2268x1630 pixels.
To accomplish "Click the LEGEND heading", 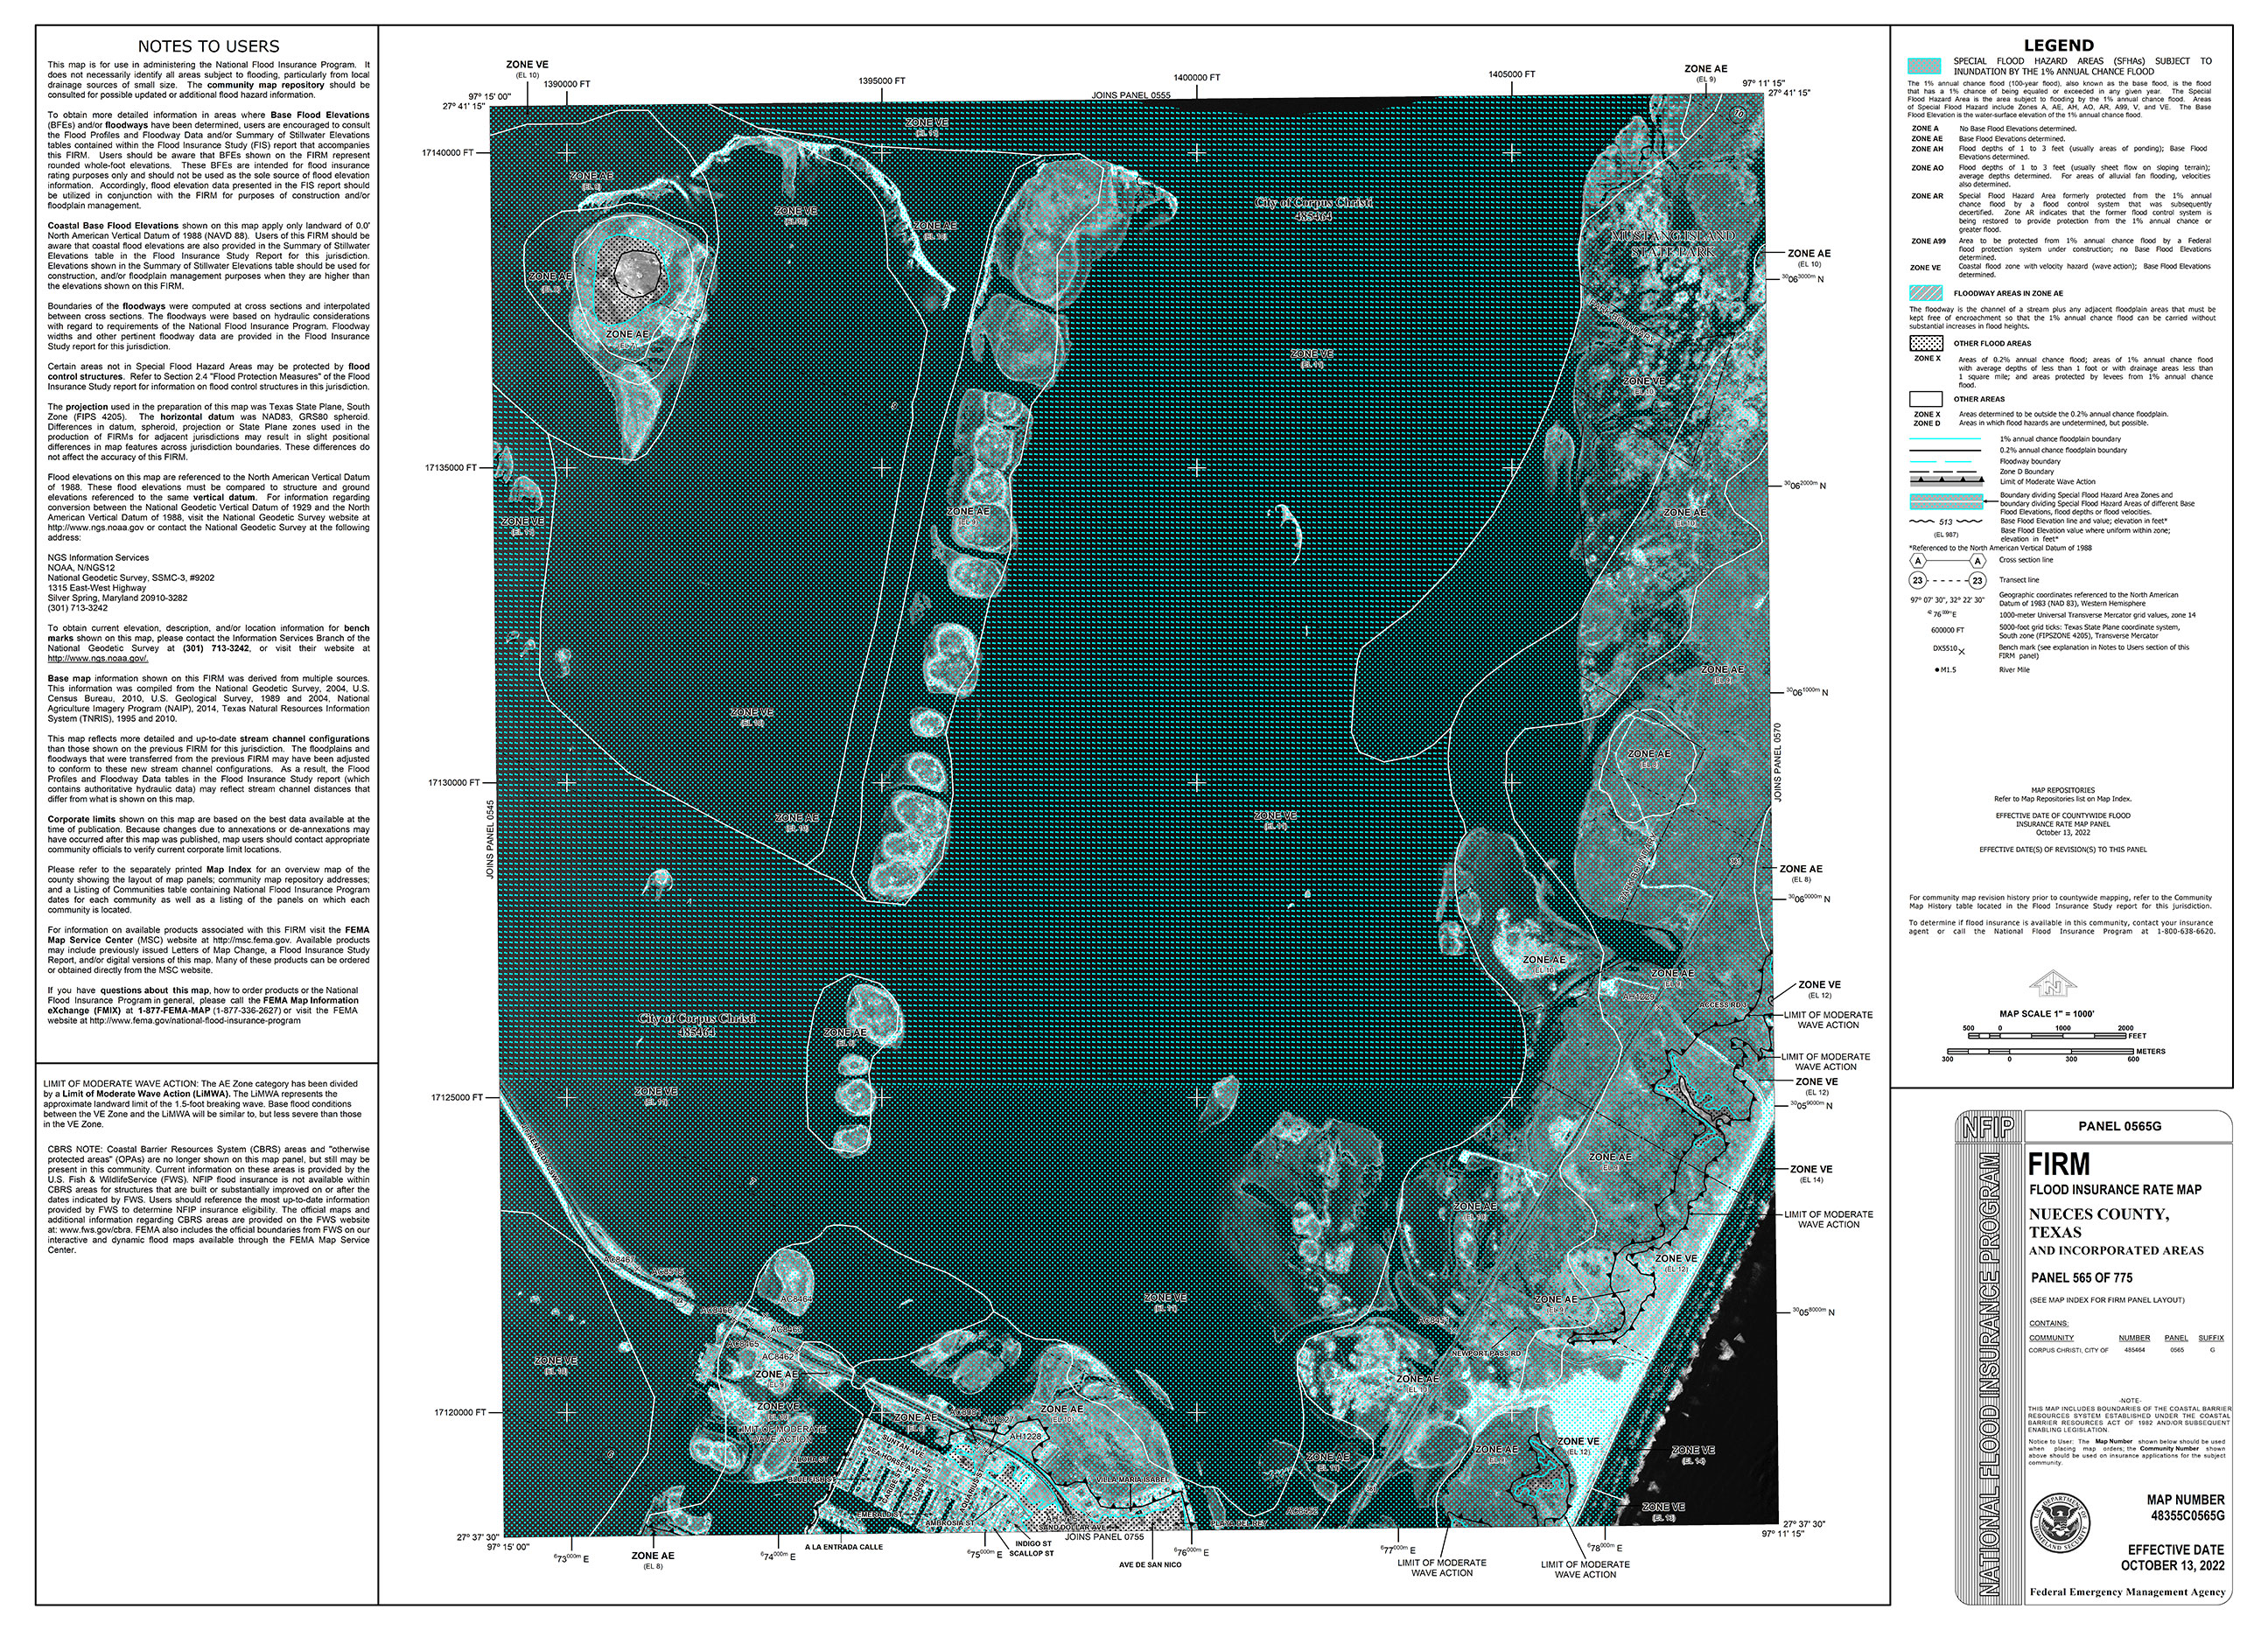I will pyautogui.click(x=2058, y=45).
